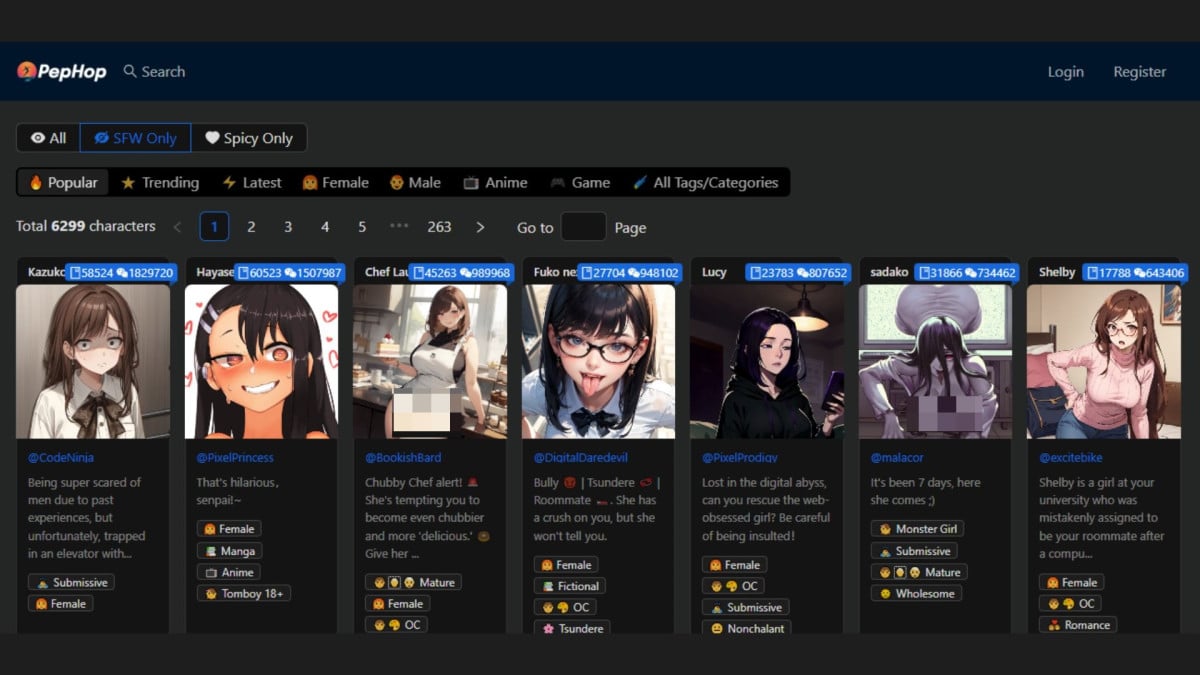This screenshot has width=1200, height=675.
Task: Switch to the Spicy Only filter
Action: point(249,138)
